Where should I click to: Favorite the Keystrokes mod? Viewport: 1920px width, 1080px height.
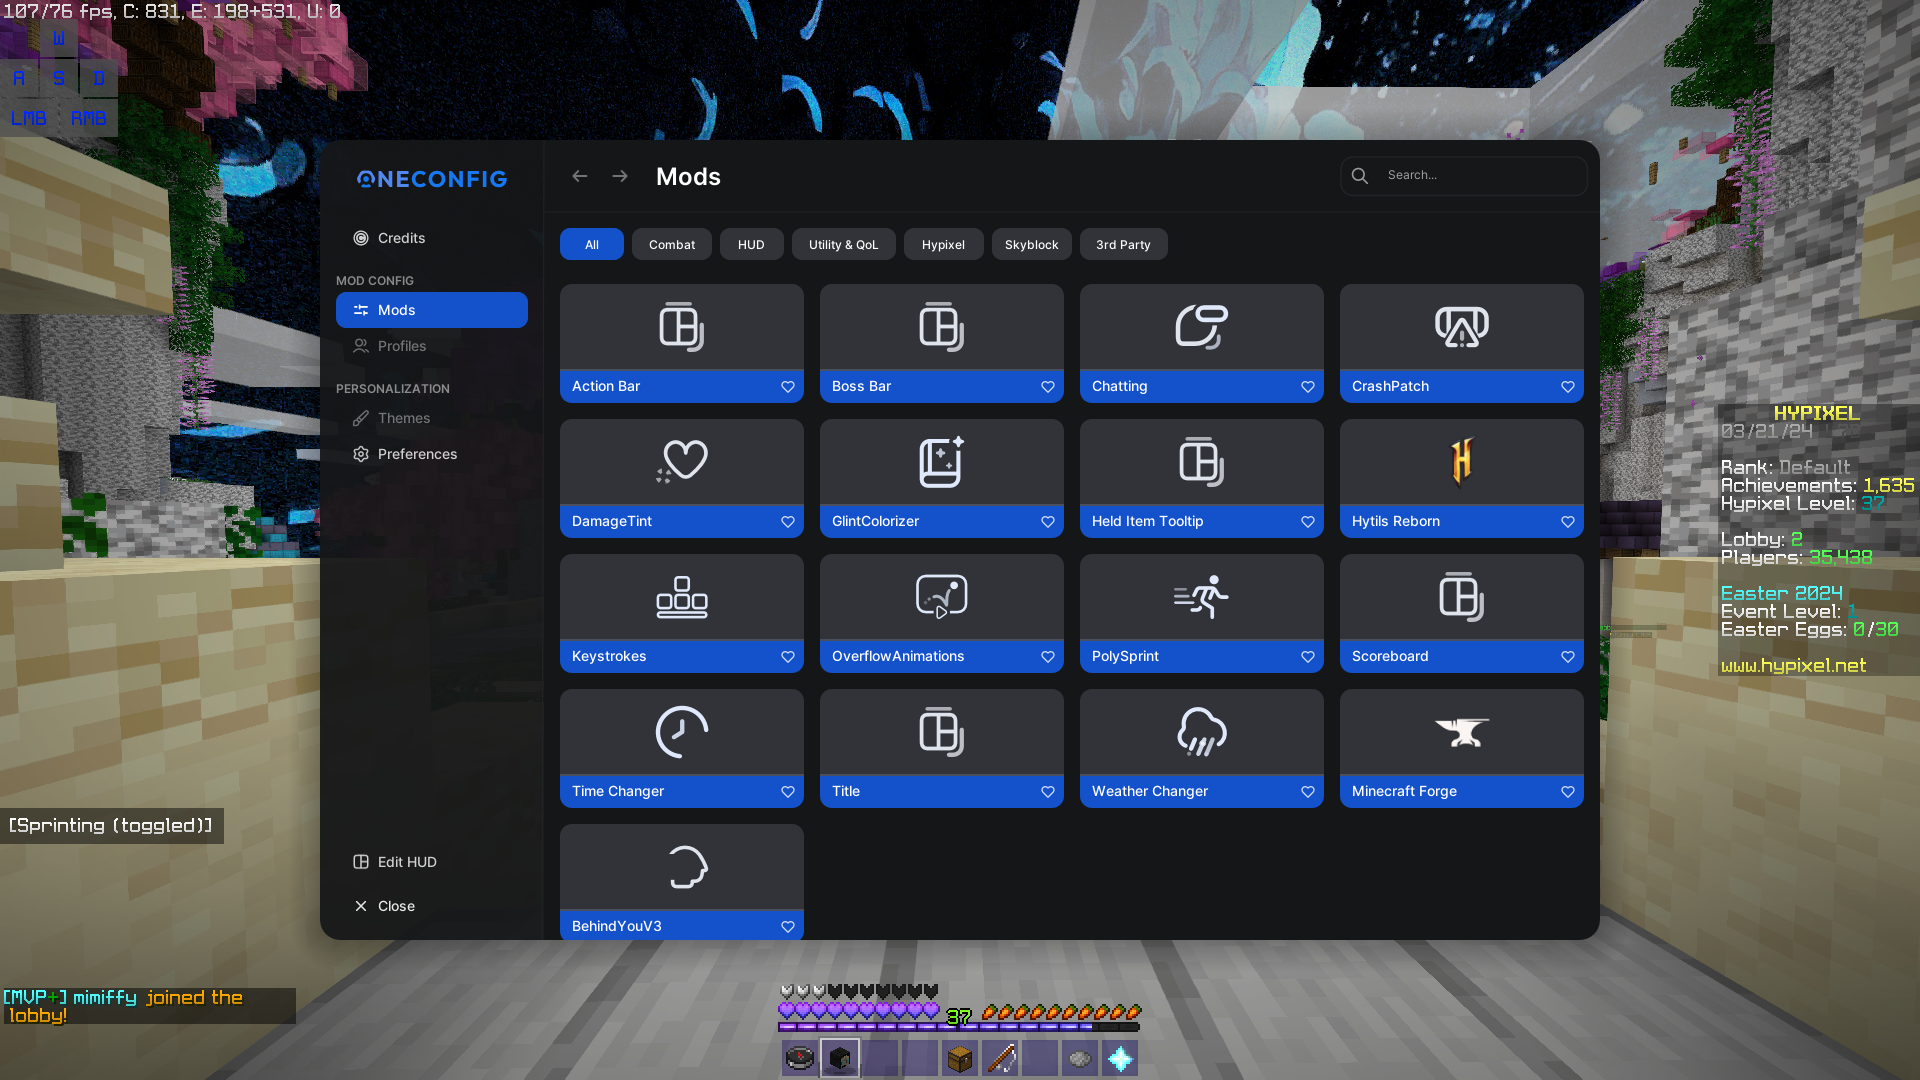click(x=788, y=657)
